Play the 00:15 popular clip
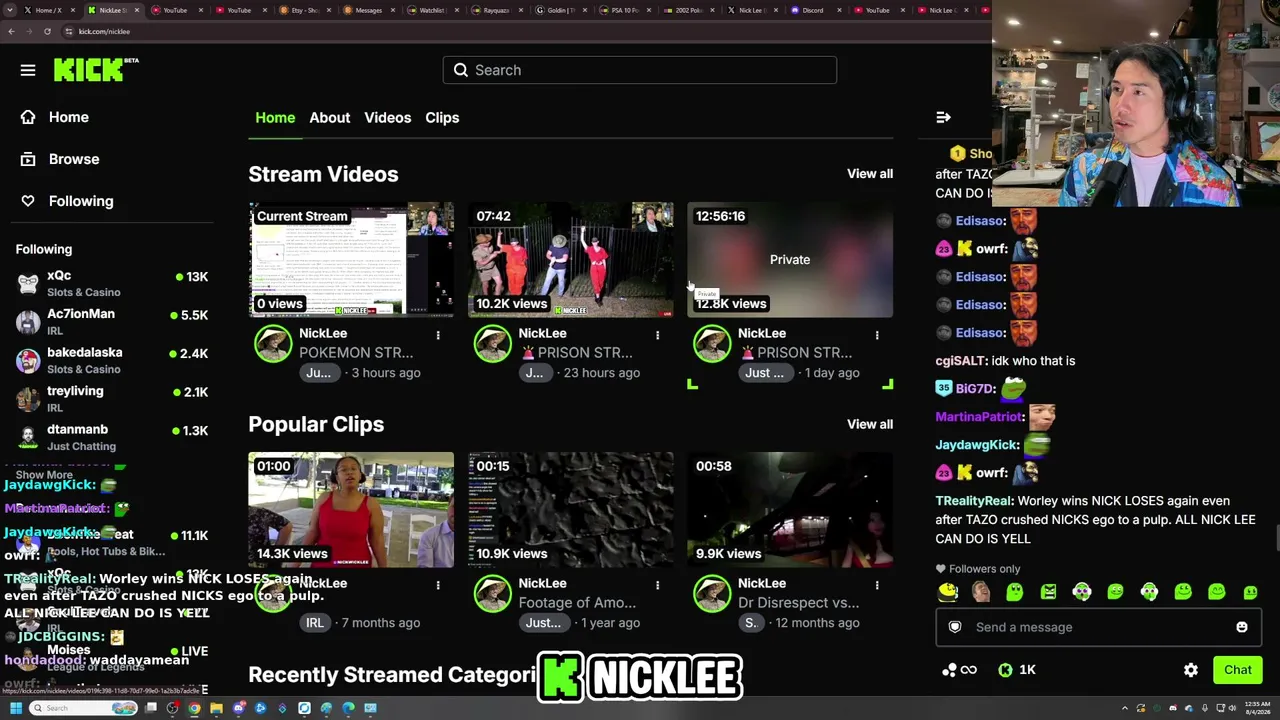 click(x=571, y=510)
